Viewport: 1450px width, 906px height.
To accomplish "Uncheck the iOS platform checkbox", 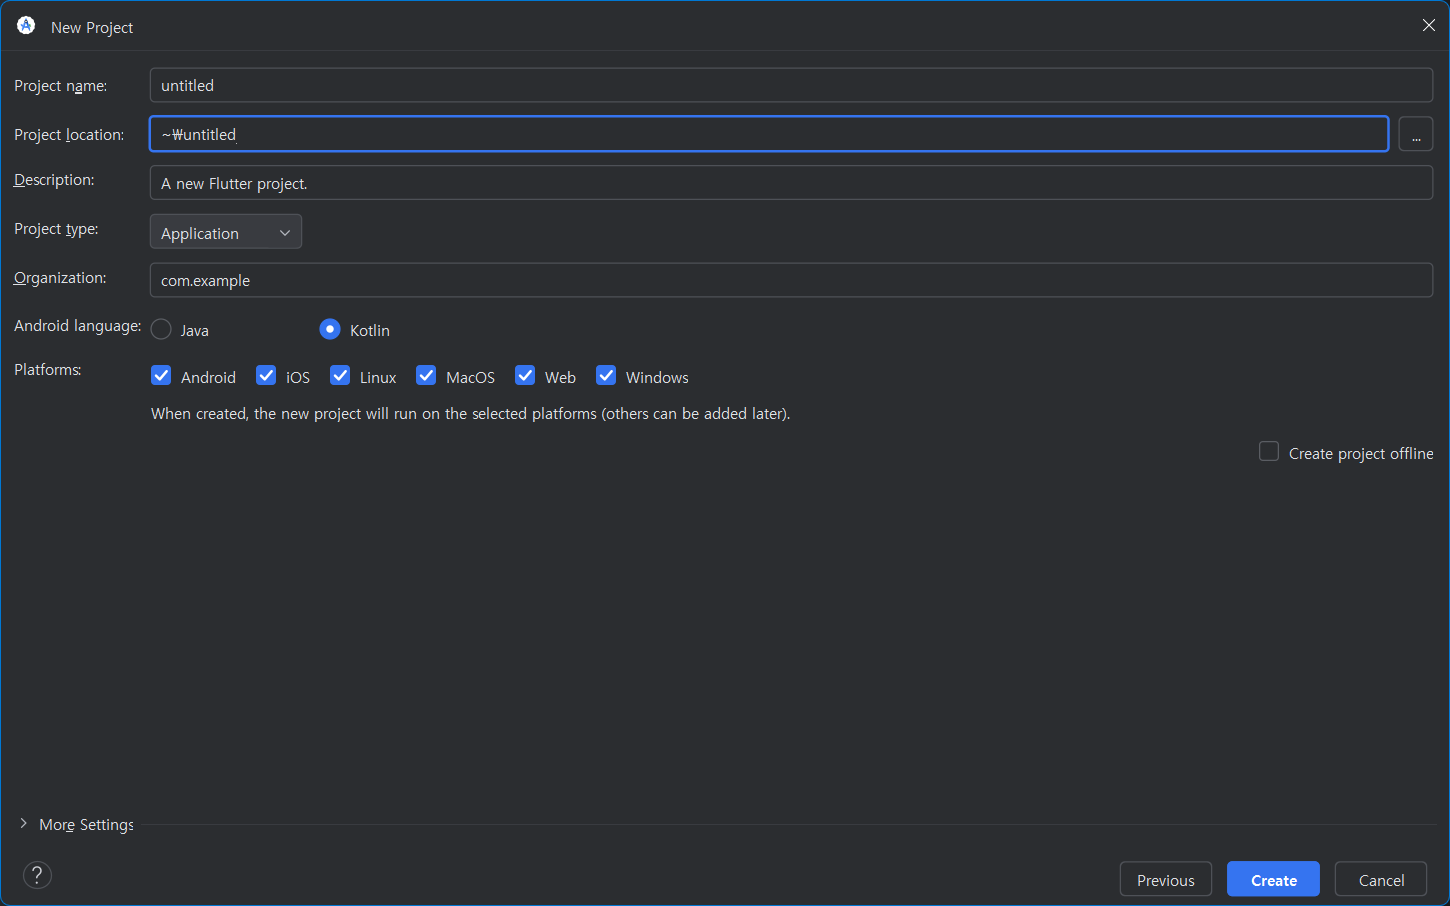I will (x=266, y=376).
